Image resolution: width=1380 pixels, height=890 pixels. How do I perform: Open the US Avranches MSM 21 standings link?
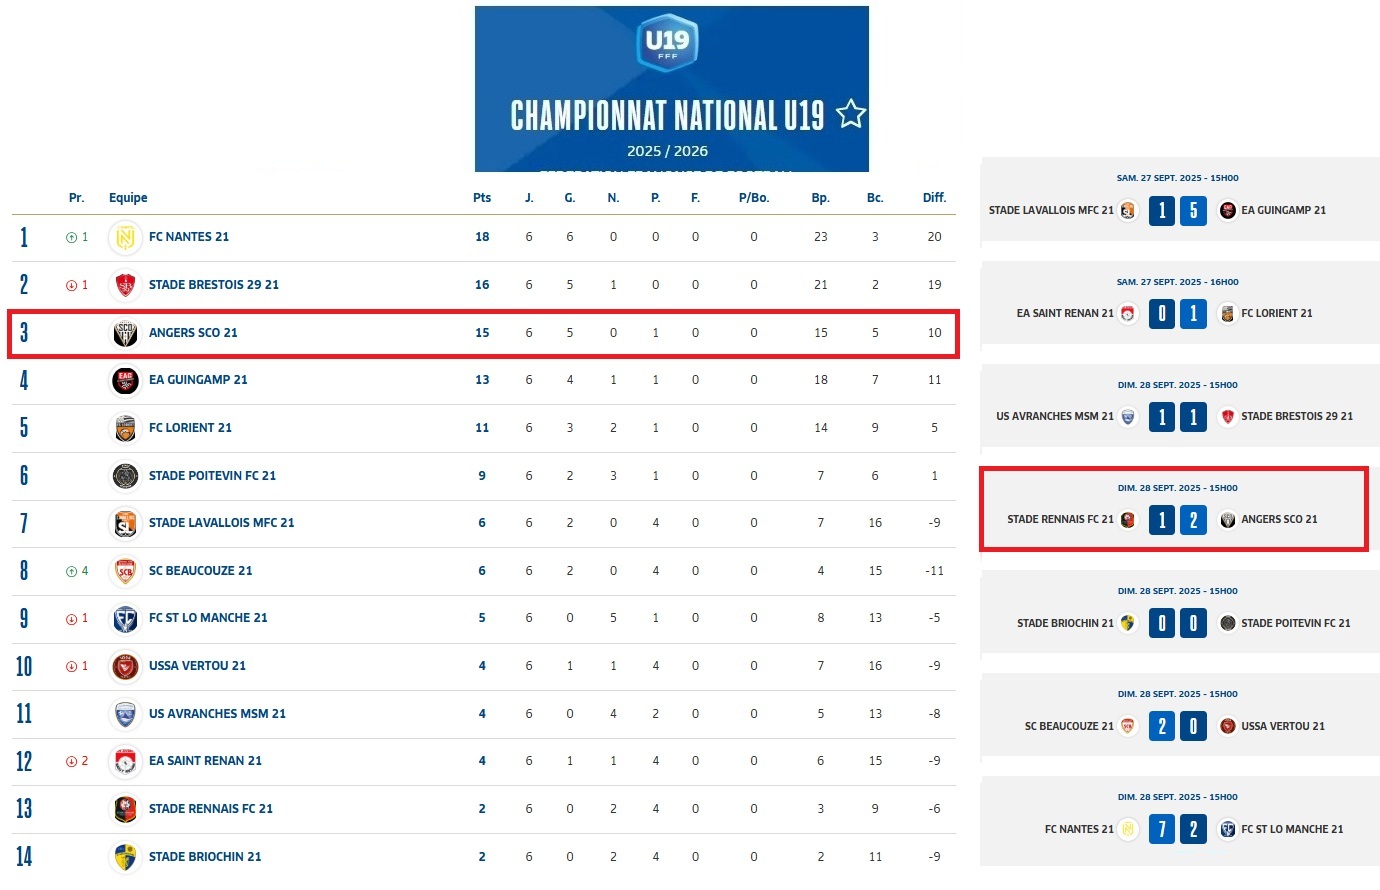coord(217,714)
